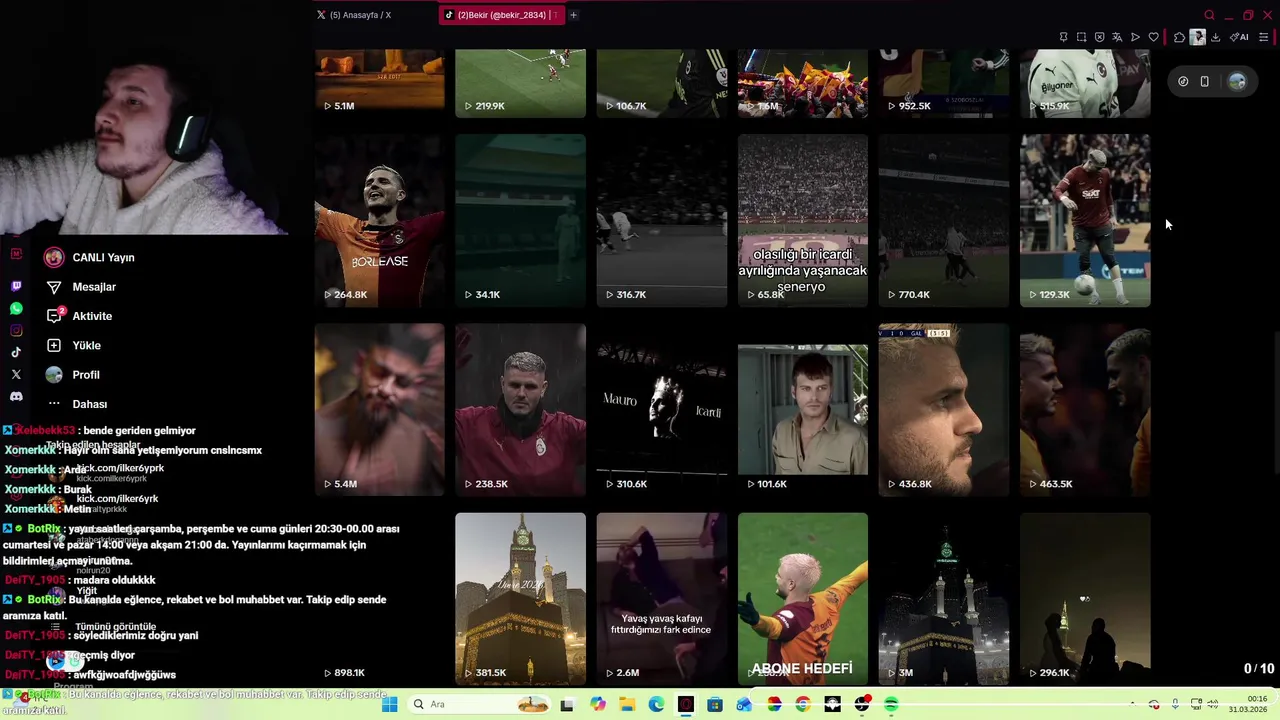Image resolution: width=1280 pixels, height=720 pixels.
Task: Open video with 238.5K views
Action: (x=520, y=409)
